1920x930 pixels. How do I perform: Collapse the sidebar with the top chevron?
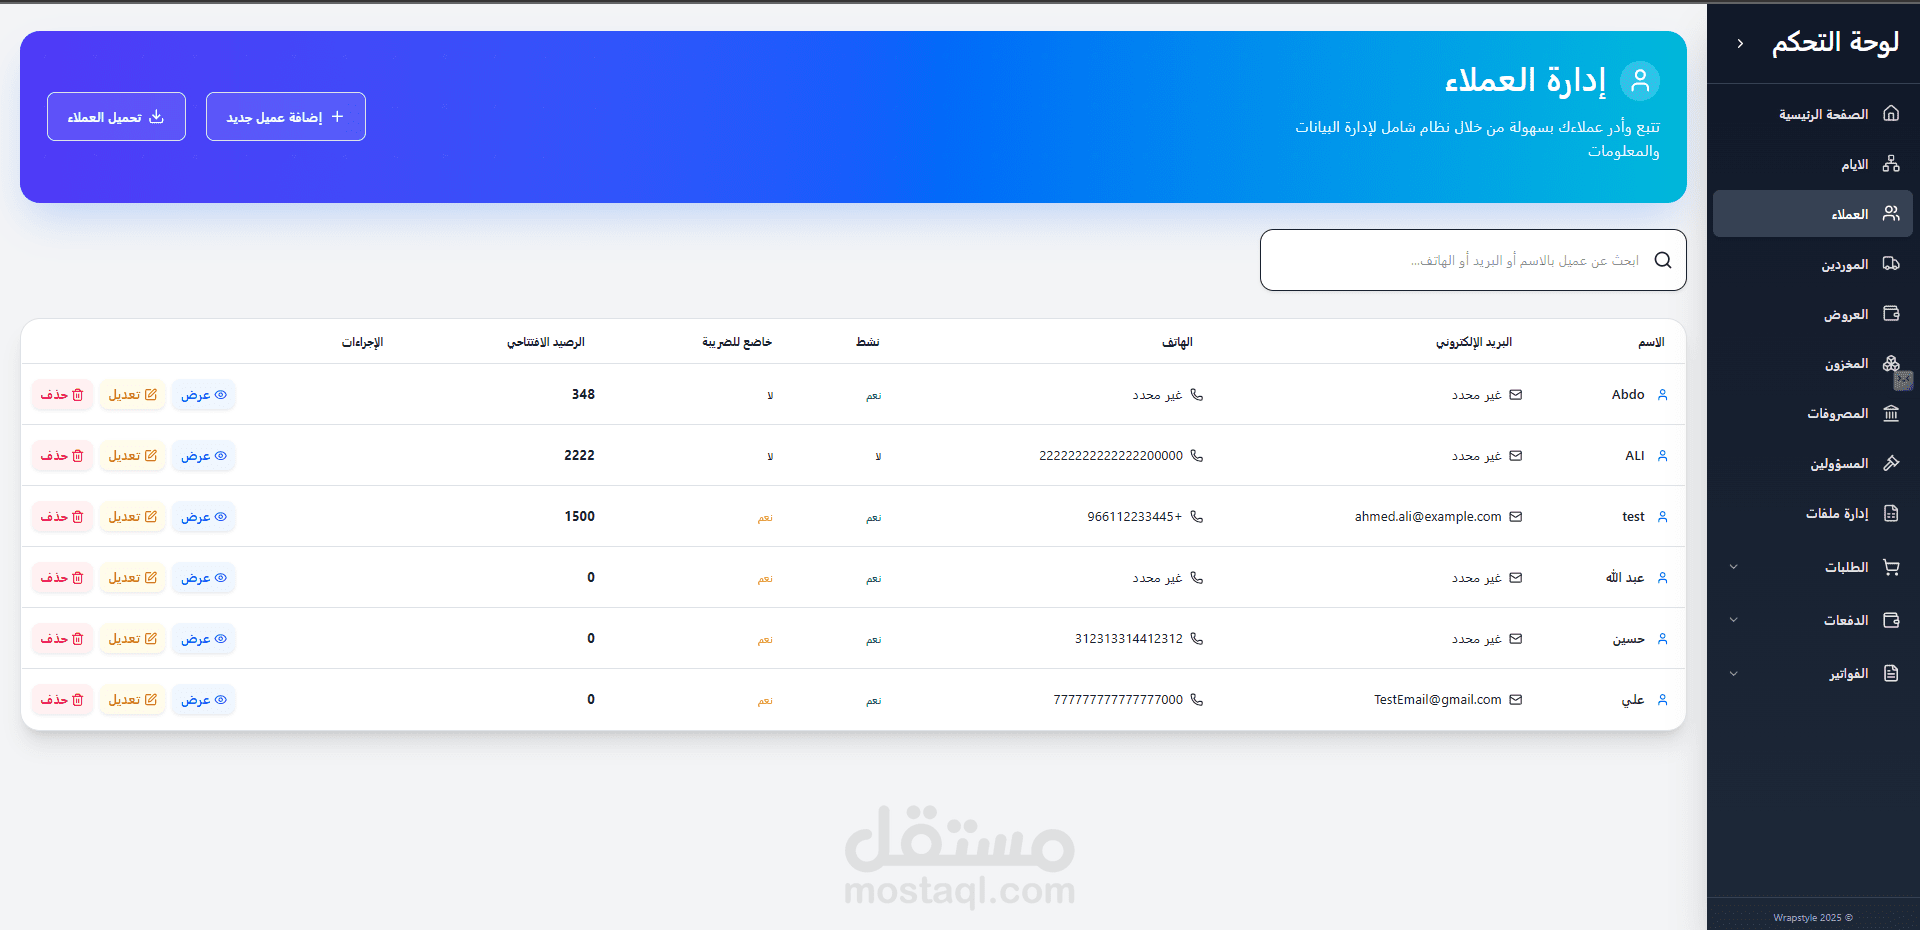click(x=1740, y=43)
